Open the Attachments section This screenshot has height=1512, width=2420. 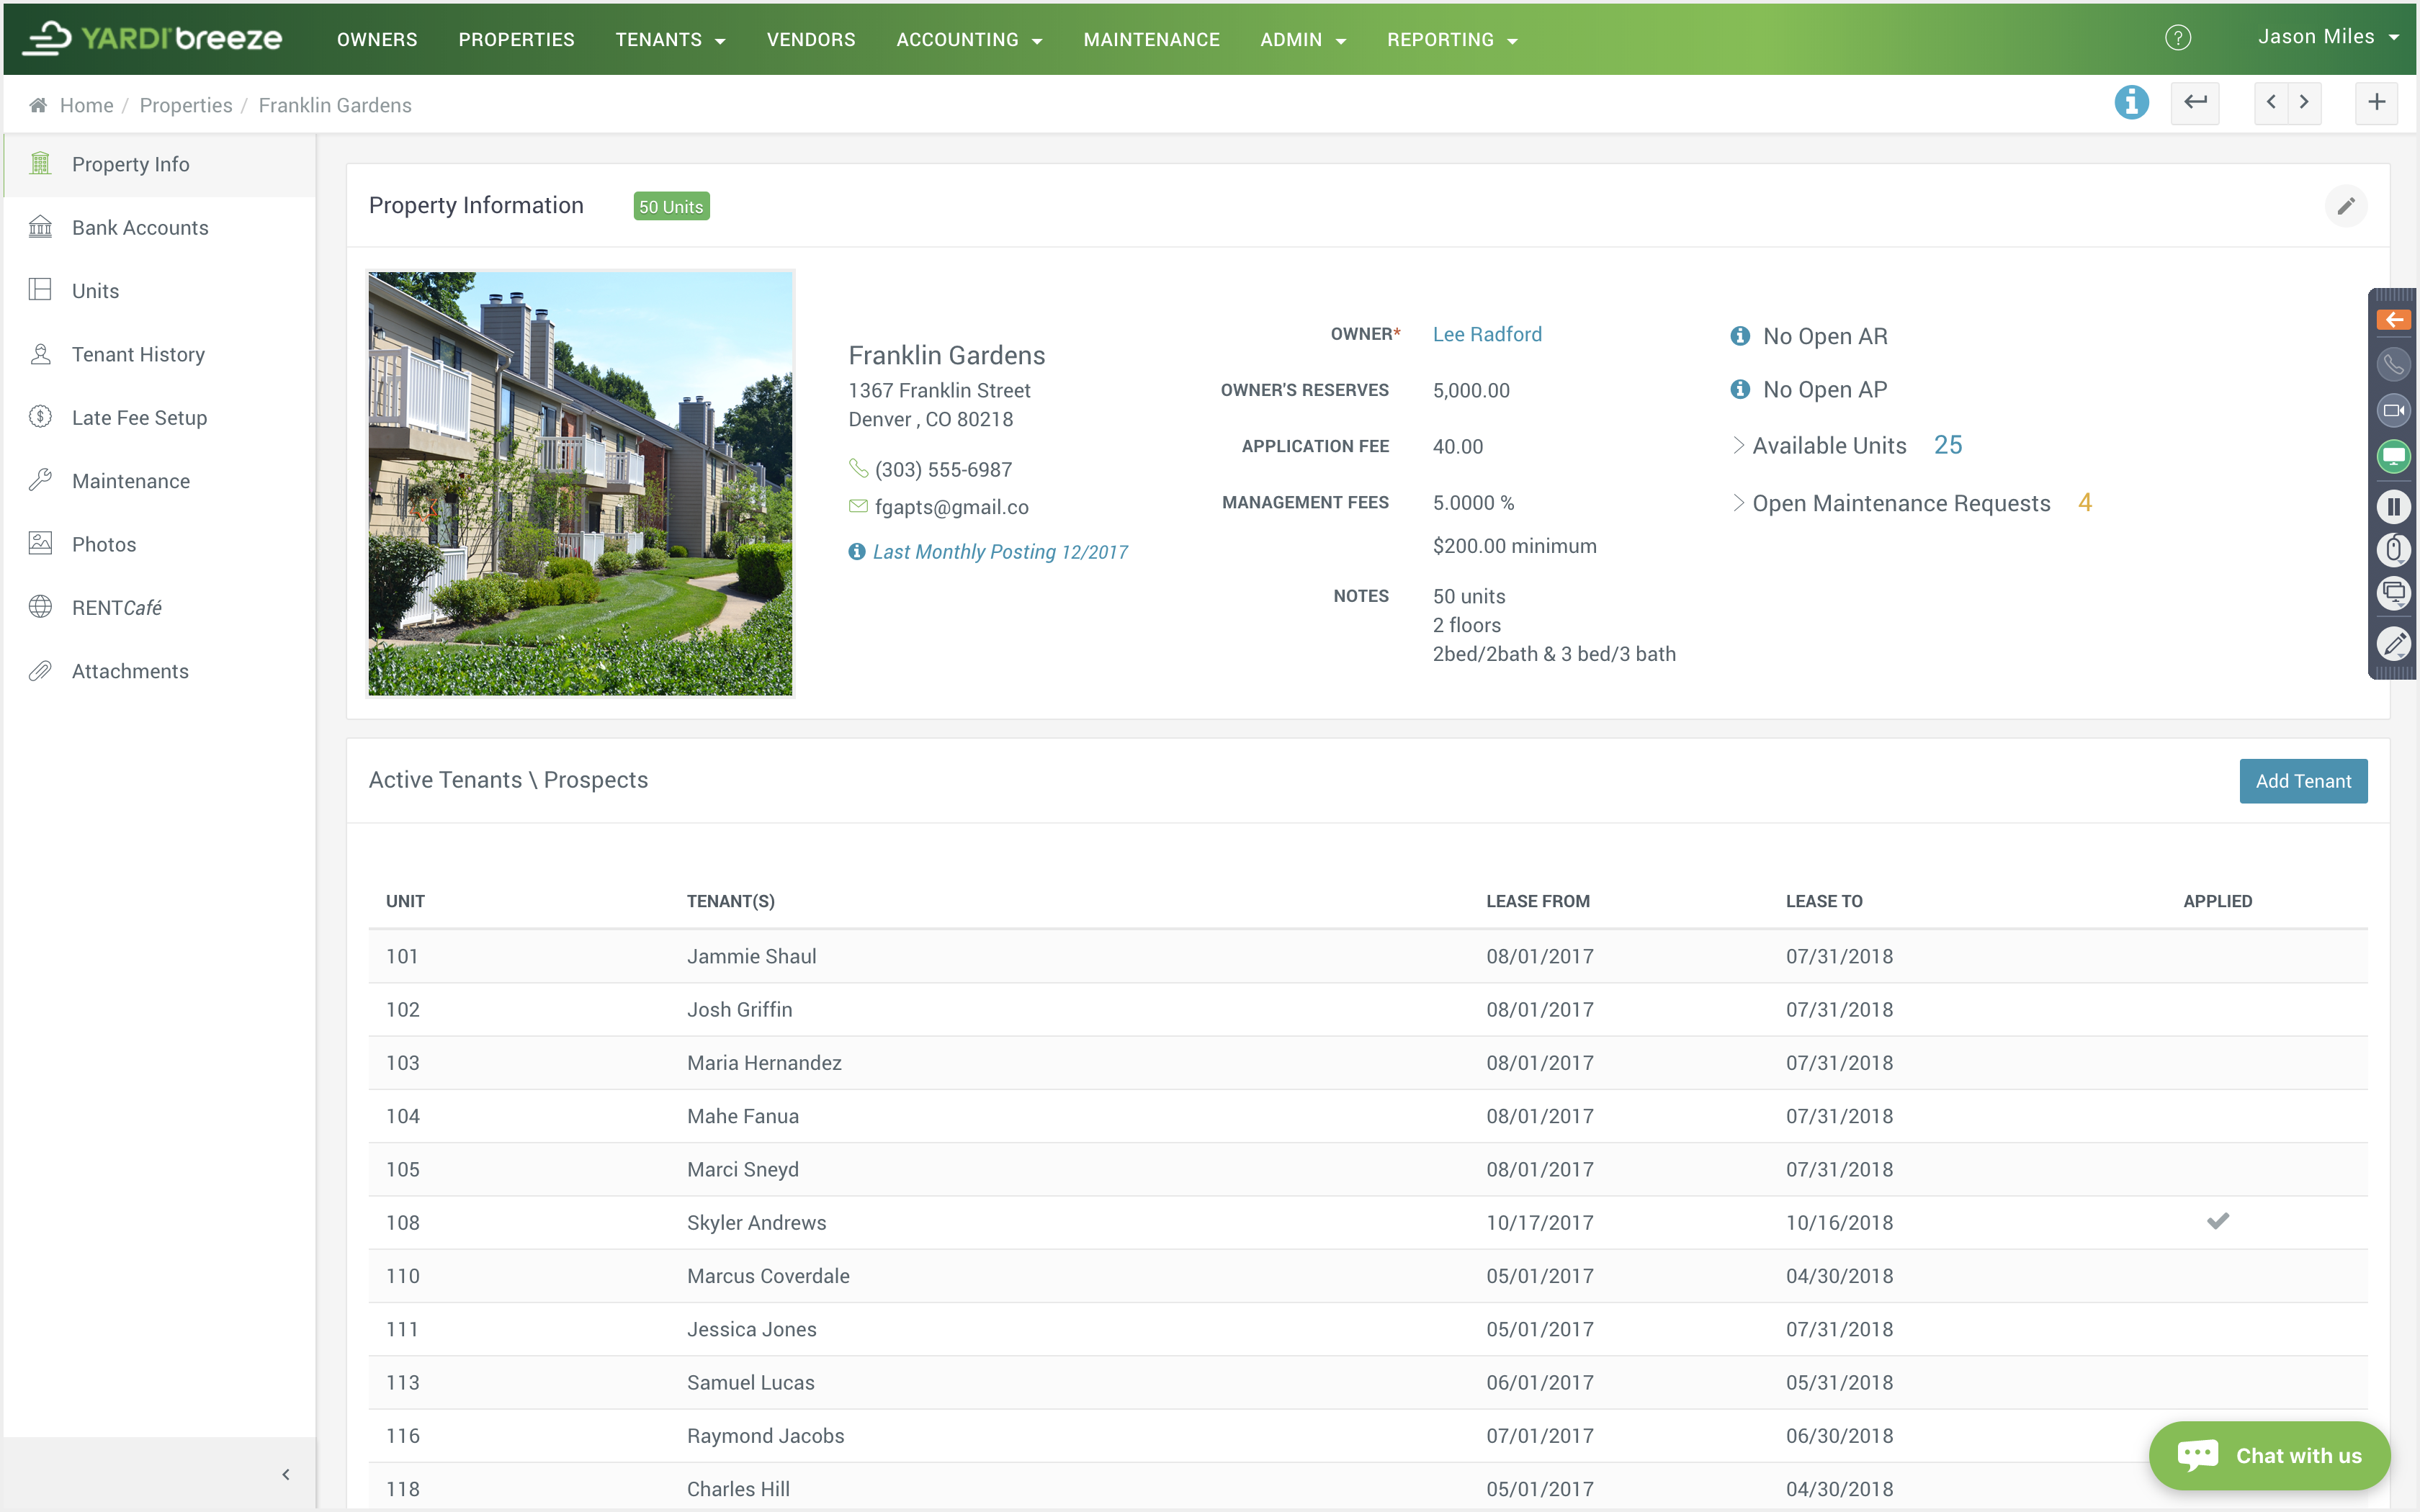pyautogui.click(x=130, y=670)
